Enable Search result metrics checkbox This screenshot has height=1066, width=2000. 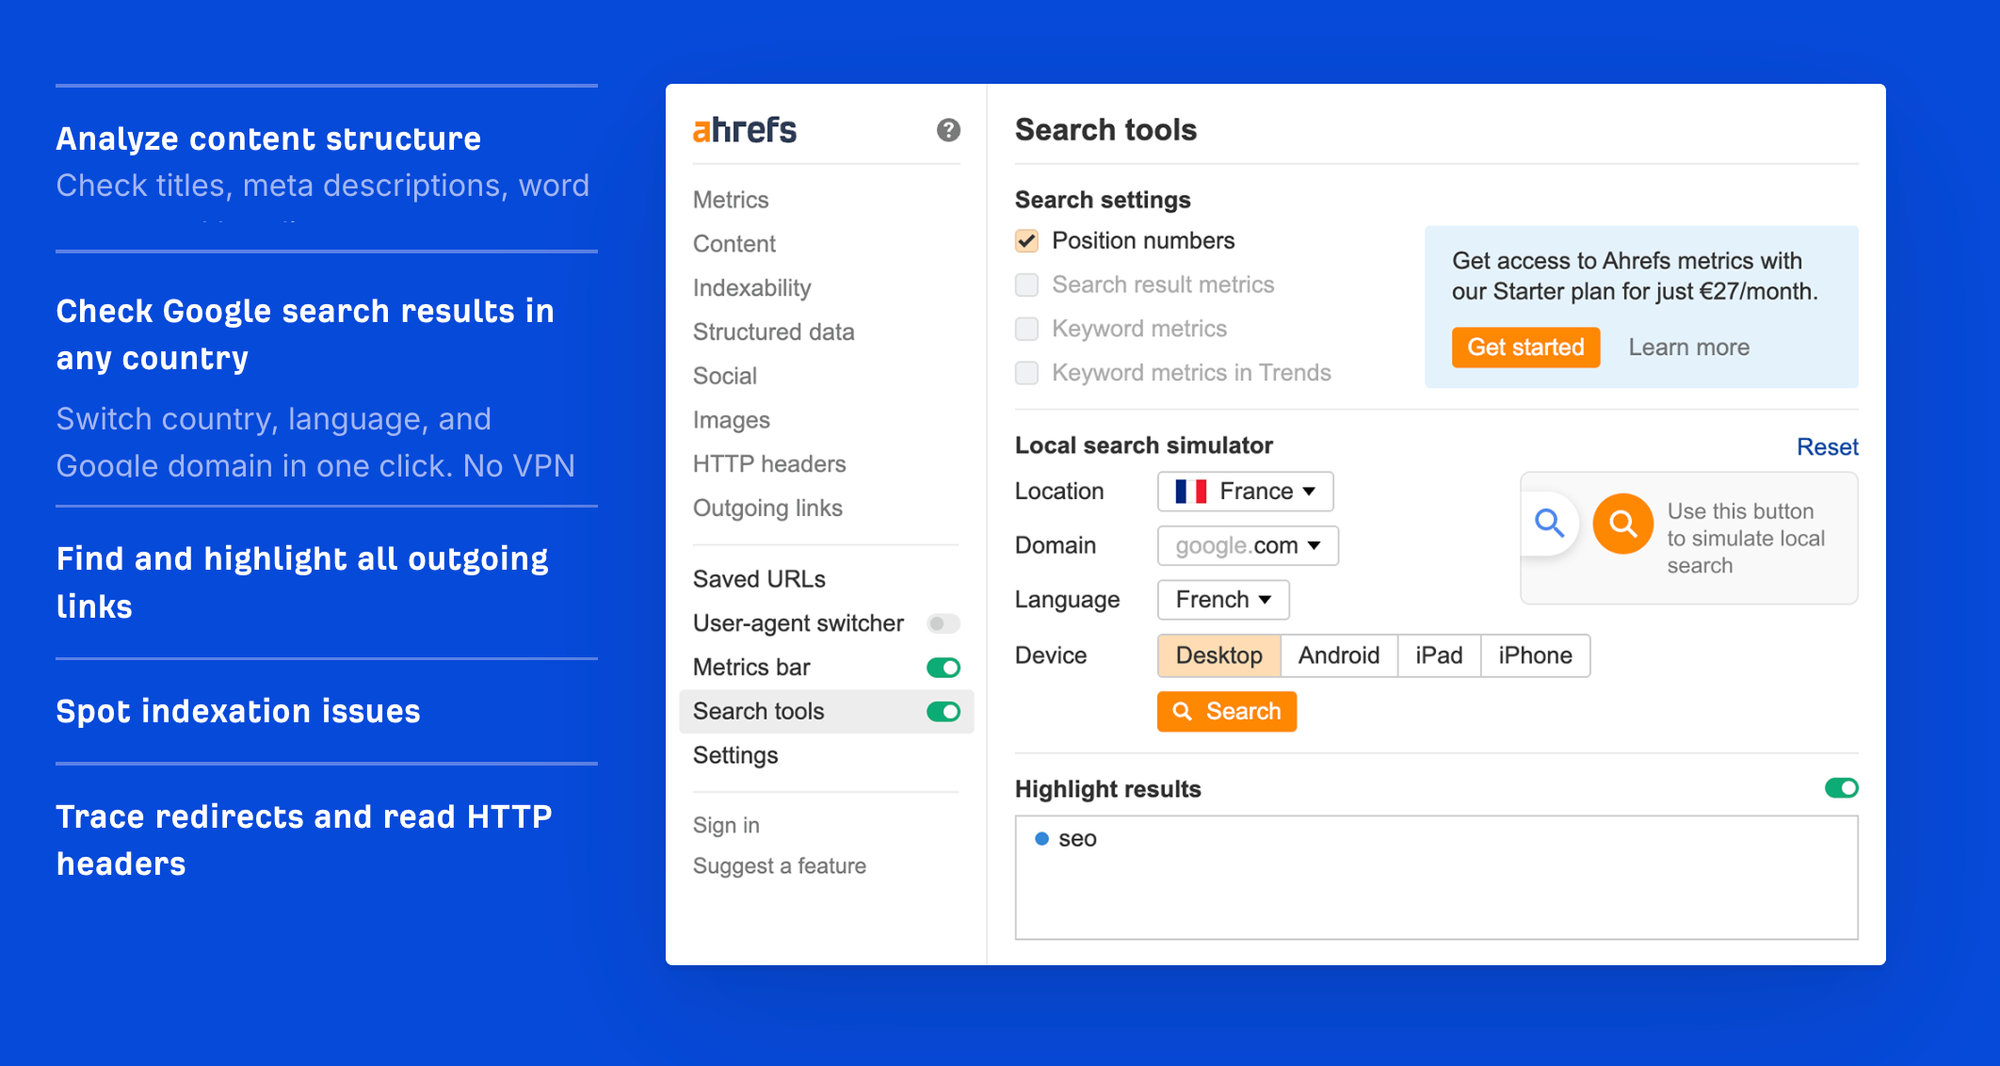[x=1026, y=285]
